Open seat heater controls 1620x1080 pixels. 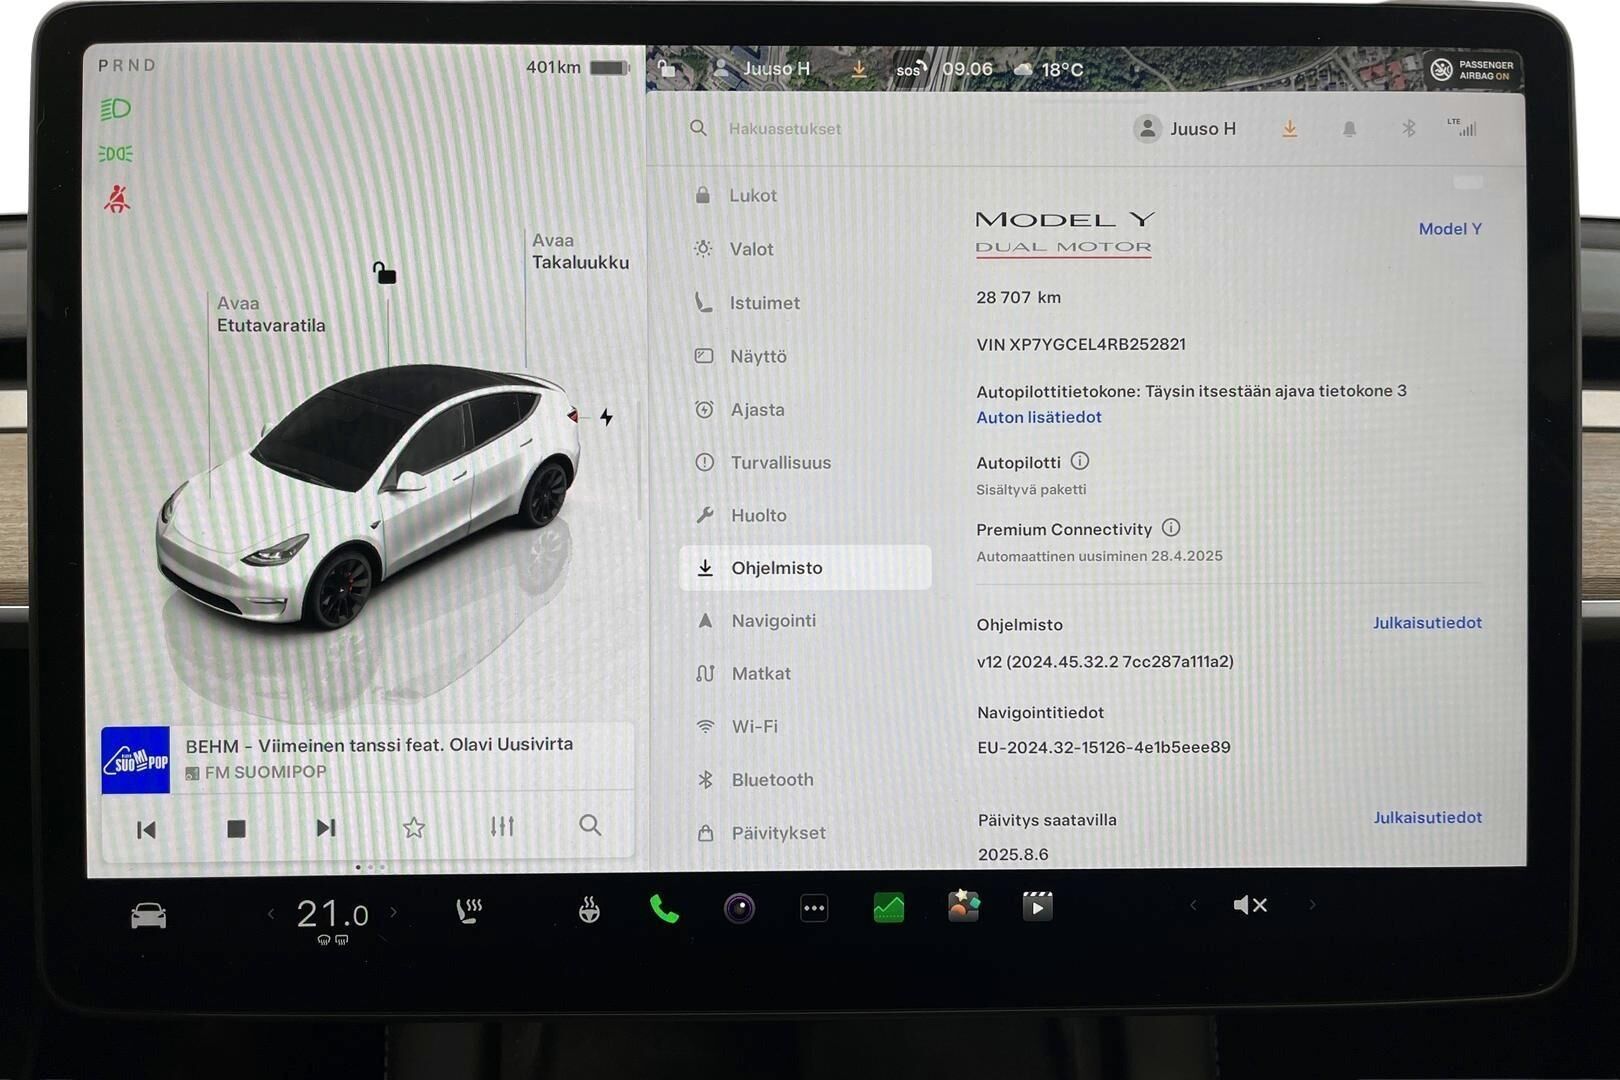(469, 910)
